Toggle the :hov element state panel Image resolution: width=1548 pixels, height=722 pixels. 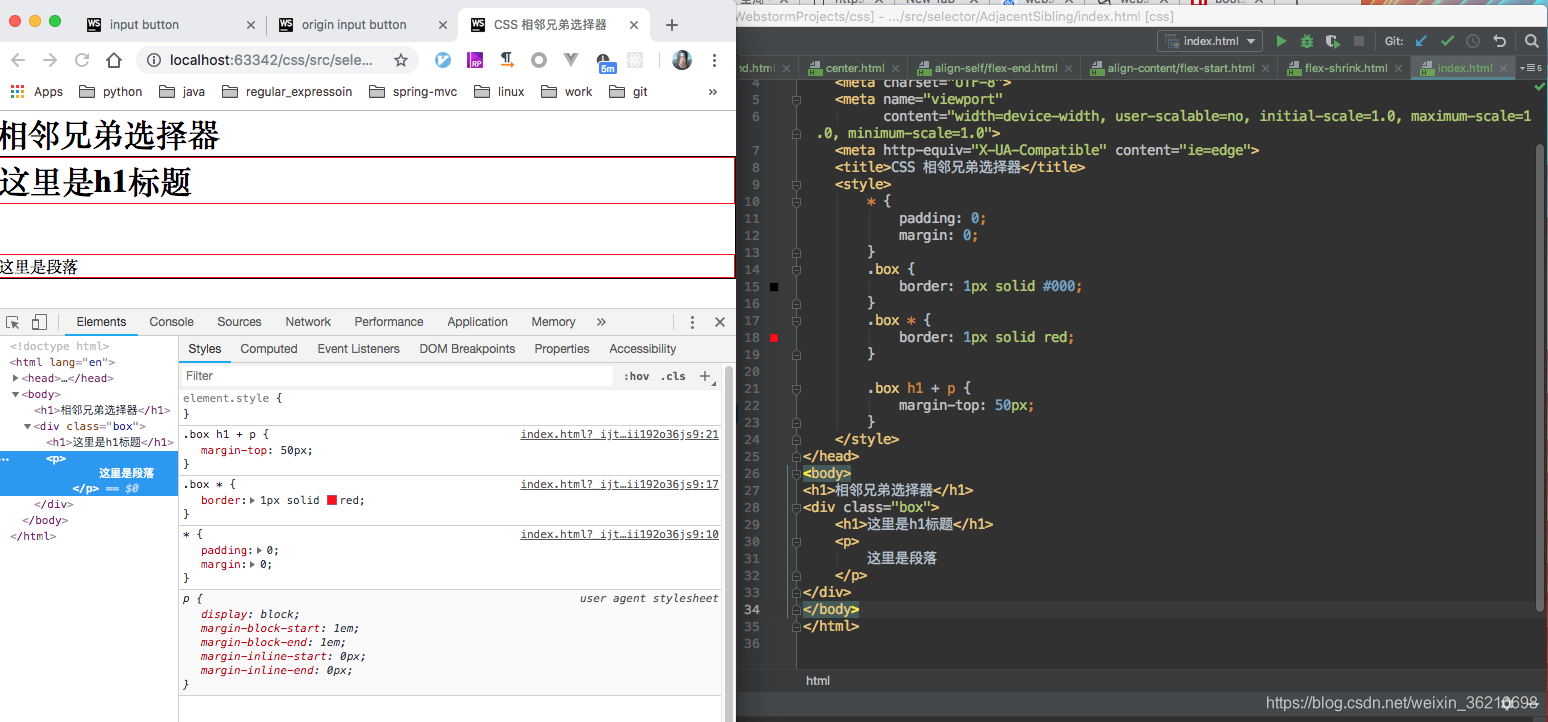click(x=636, y=376)
